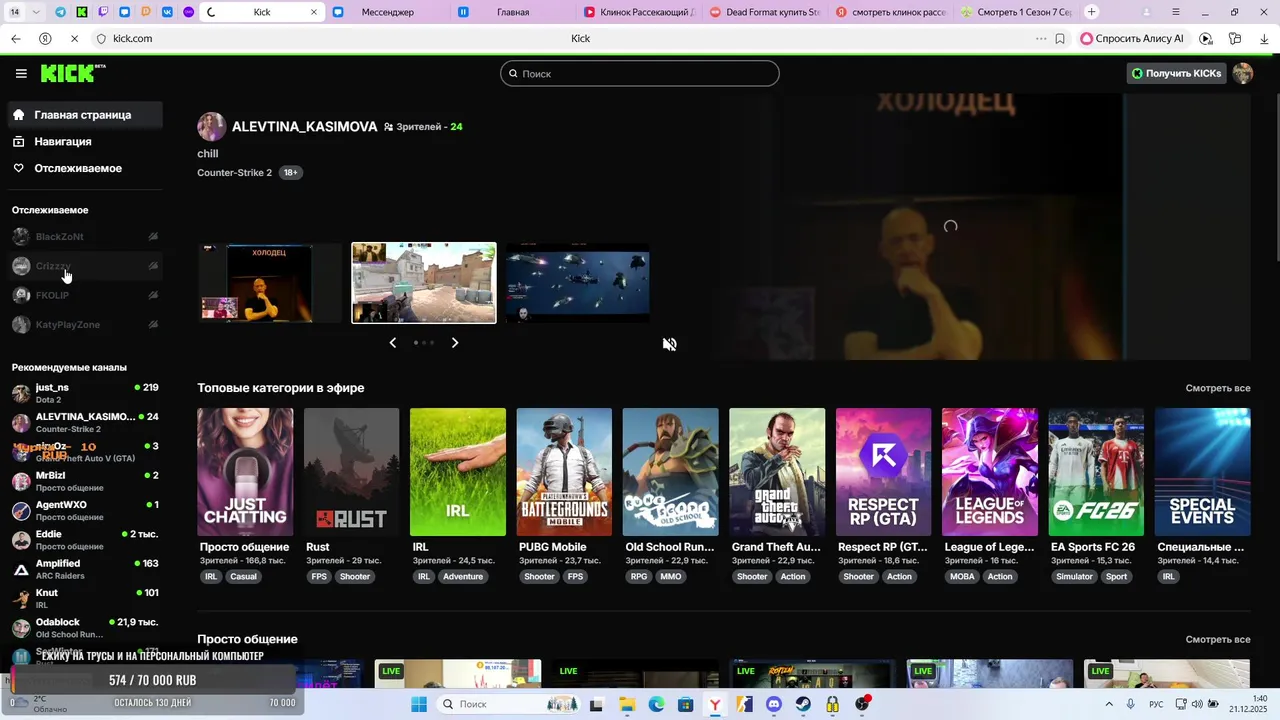Open the EA Sports FC 26 category card
This screenshot has height=720, width=1280.
point(1096,472)
